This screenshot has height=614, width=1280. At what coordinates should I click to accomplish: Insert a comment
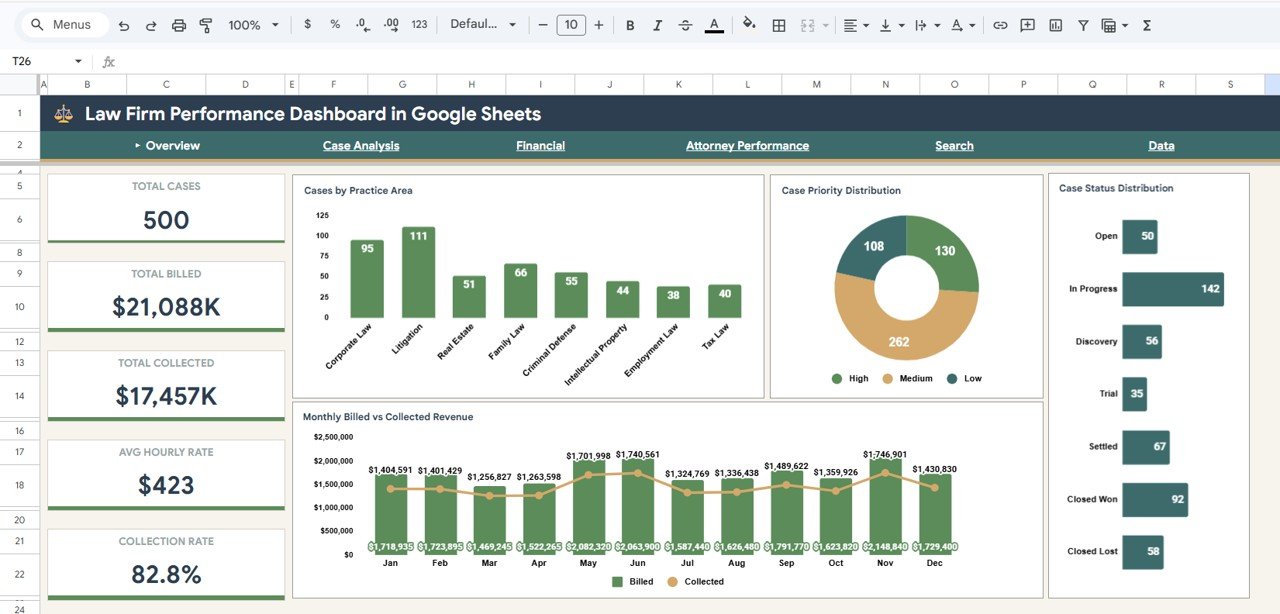tap(1027, 24)
